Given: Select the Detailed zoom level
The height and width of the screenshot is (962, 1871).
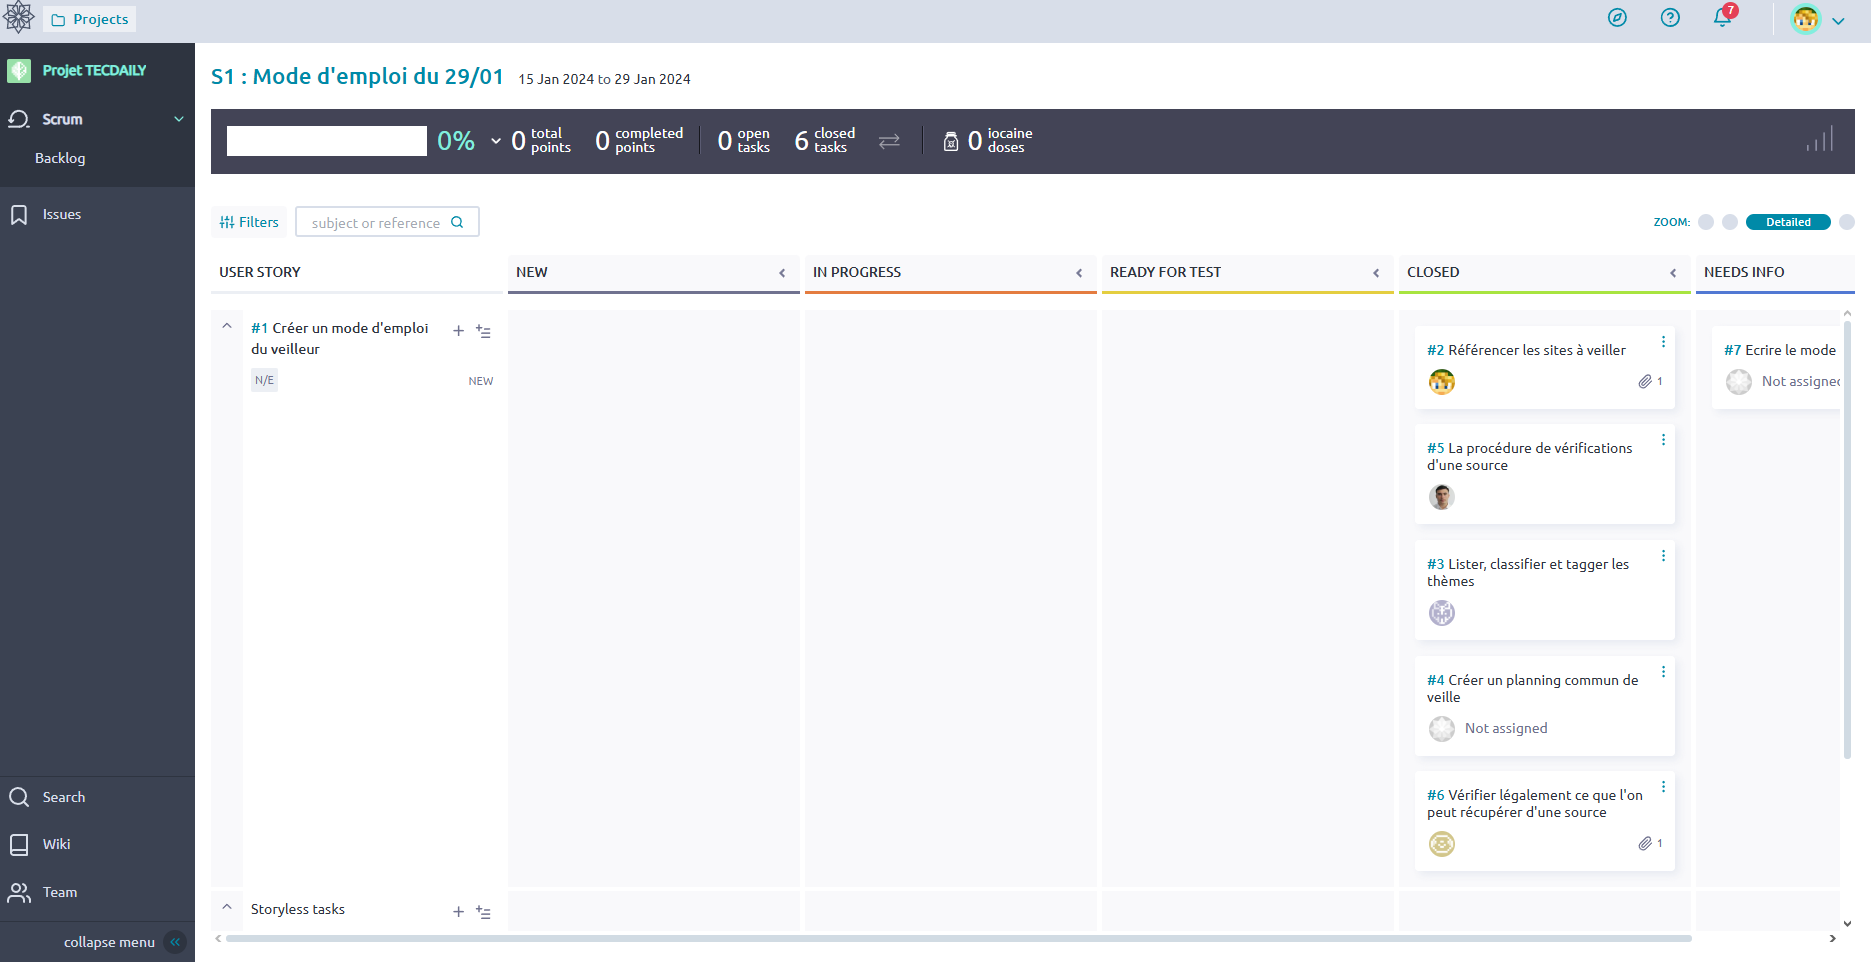Looking at the screenshot, I should pos(1787,222).
